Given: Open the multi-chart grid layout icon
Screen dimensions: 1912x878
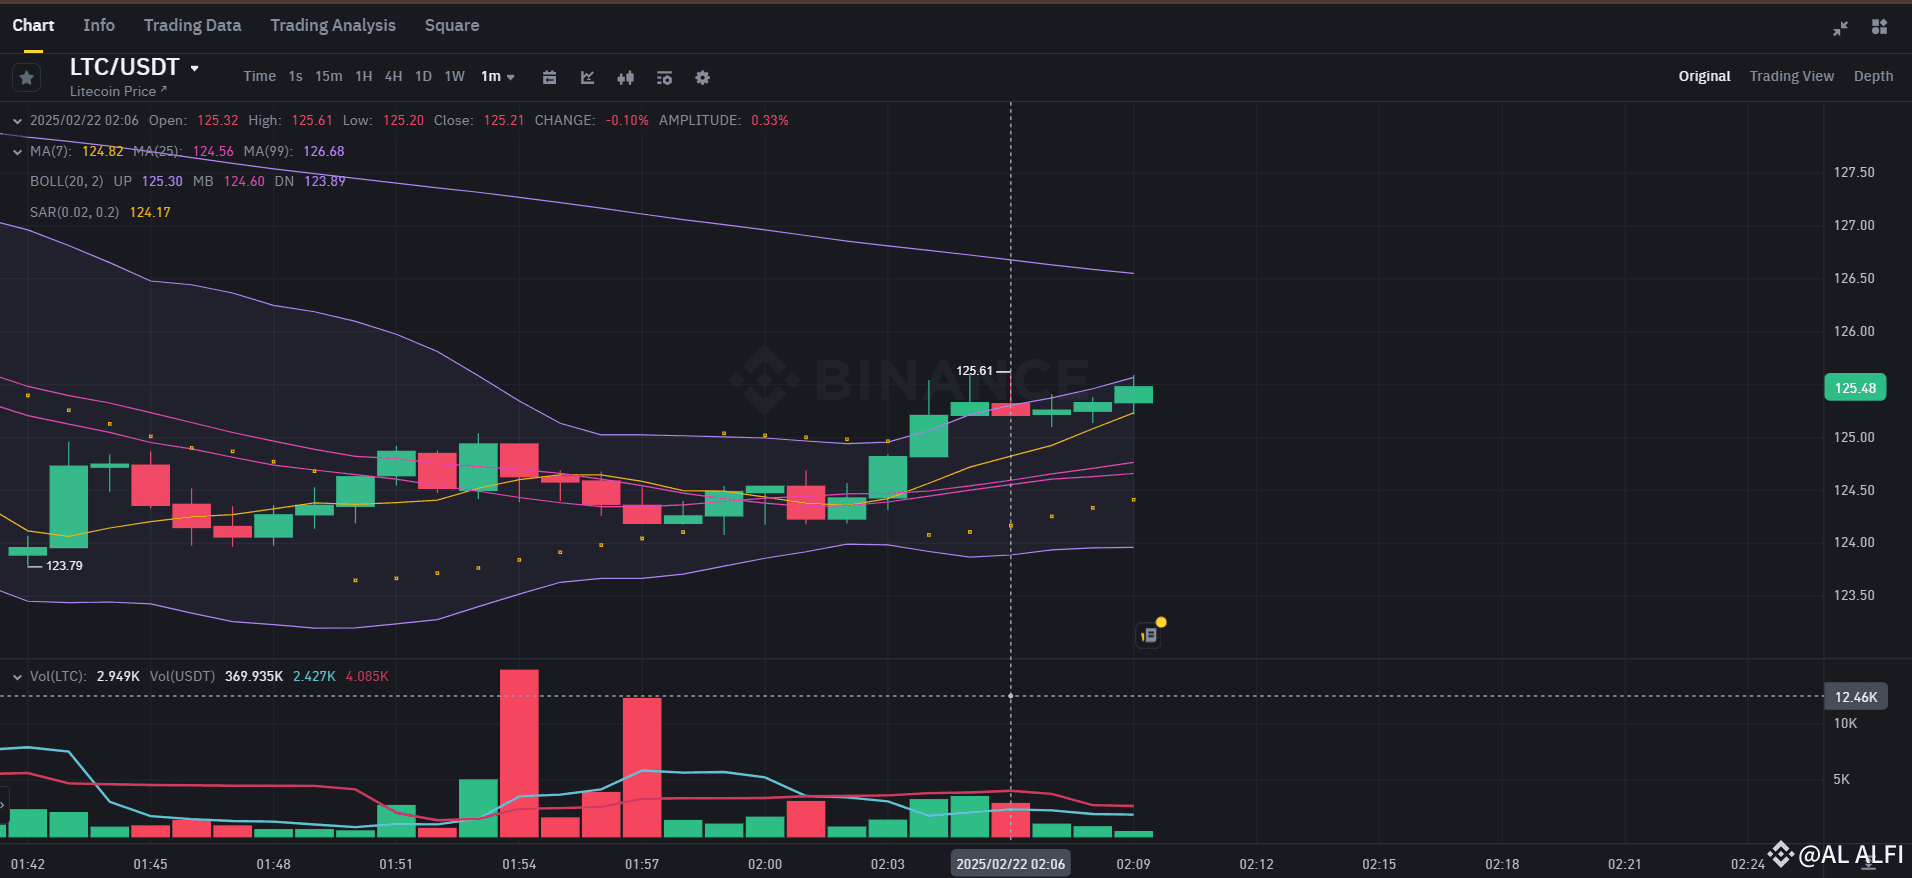Looking at the screenshot, I should [x=1880, y=27].
